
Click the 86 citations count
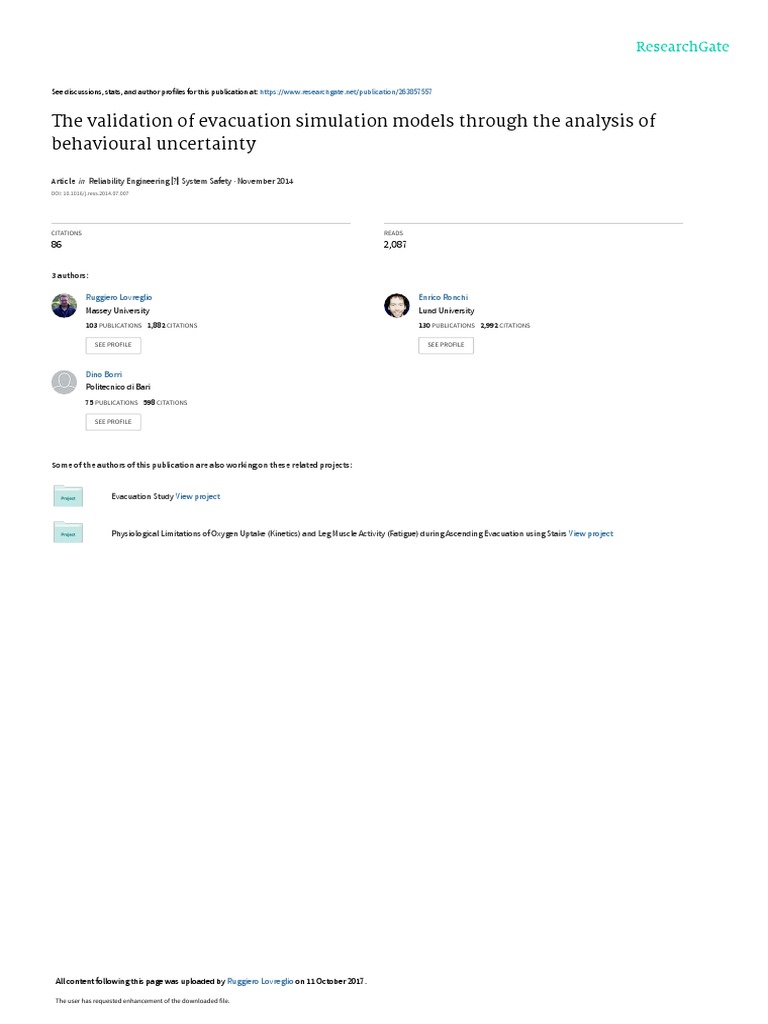click(56, 244)
